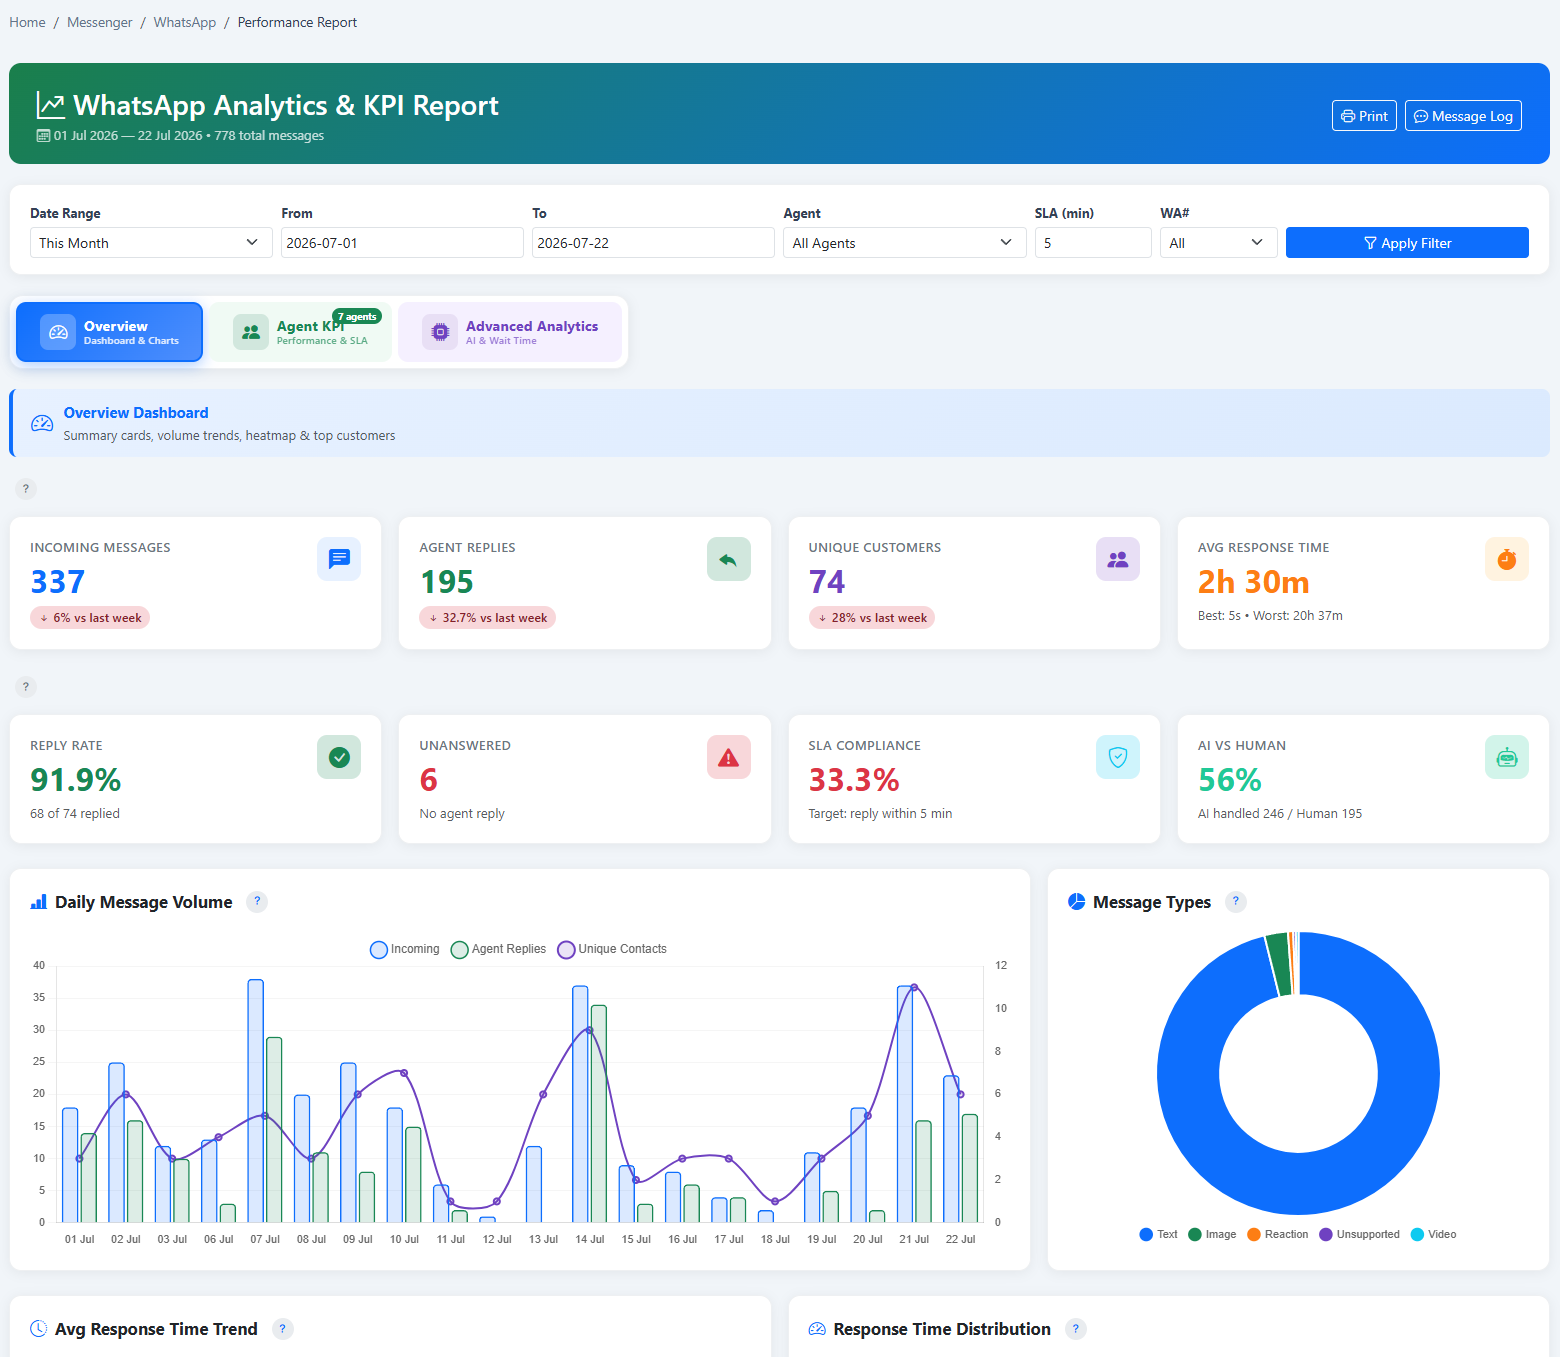Click the '32.7% vs last week' badge

click(x=487, y=618)
